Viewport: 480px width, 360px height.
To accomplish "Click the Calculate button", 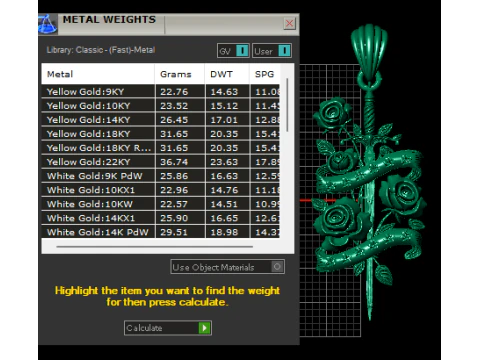I will coord(168,328).
